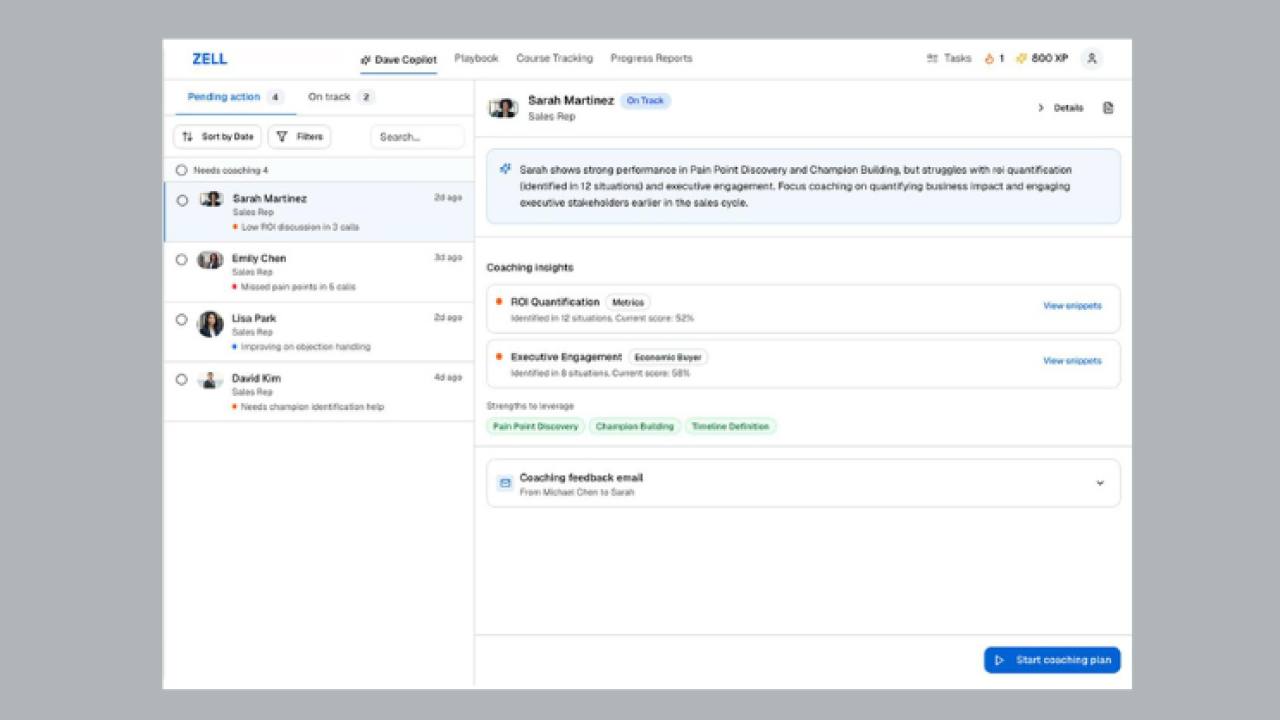Click the streak flame icon
The width and height of the screenshot is (1280, 720).
(x=989, y=59)
